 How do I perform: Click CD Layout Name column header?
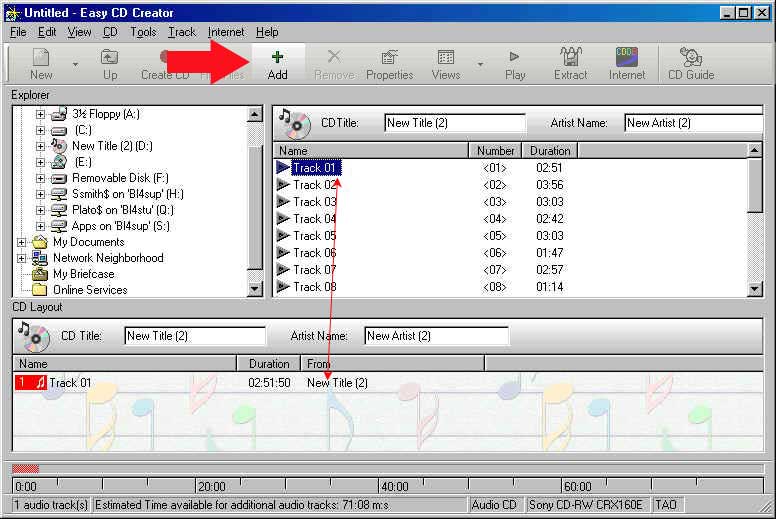click(x=125, y=364)
